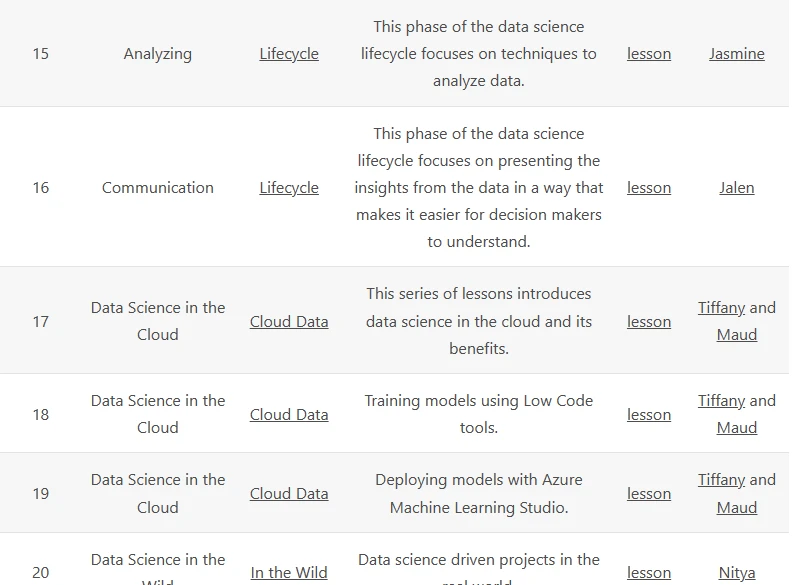
Task: Open the lesson link for Communication
Action: (649, 188)
